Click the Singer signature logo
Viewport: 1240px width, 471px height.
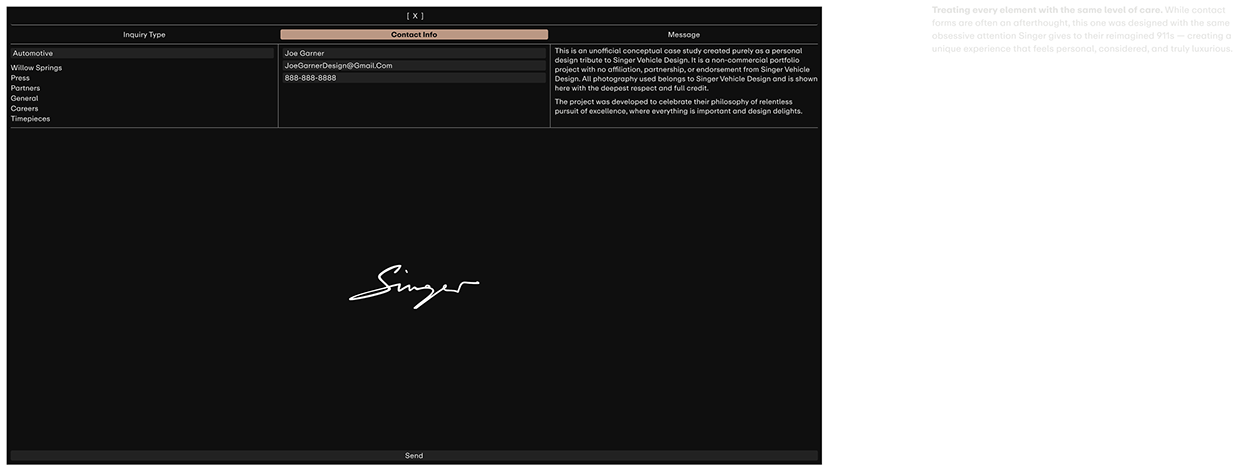coord(414,286)
